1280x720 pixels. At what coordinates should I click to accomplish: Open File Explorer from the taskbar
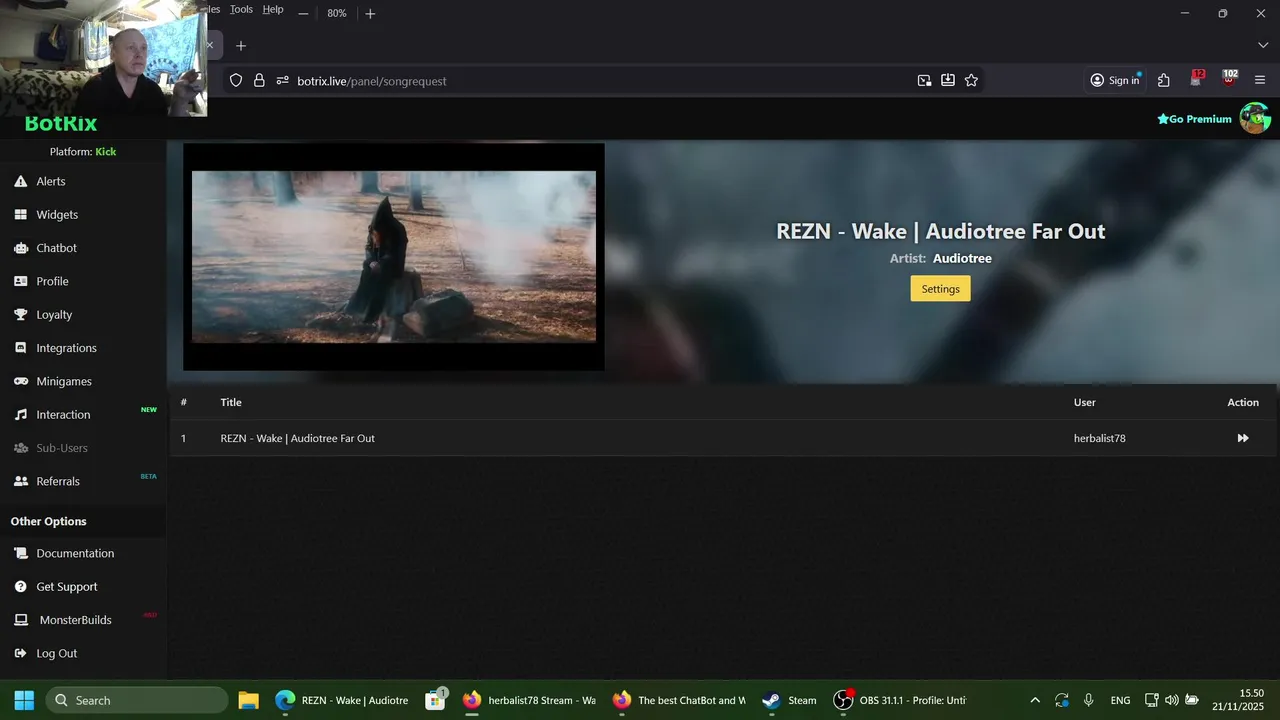coord(248,700)
